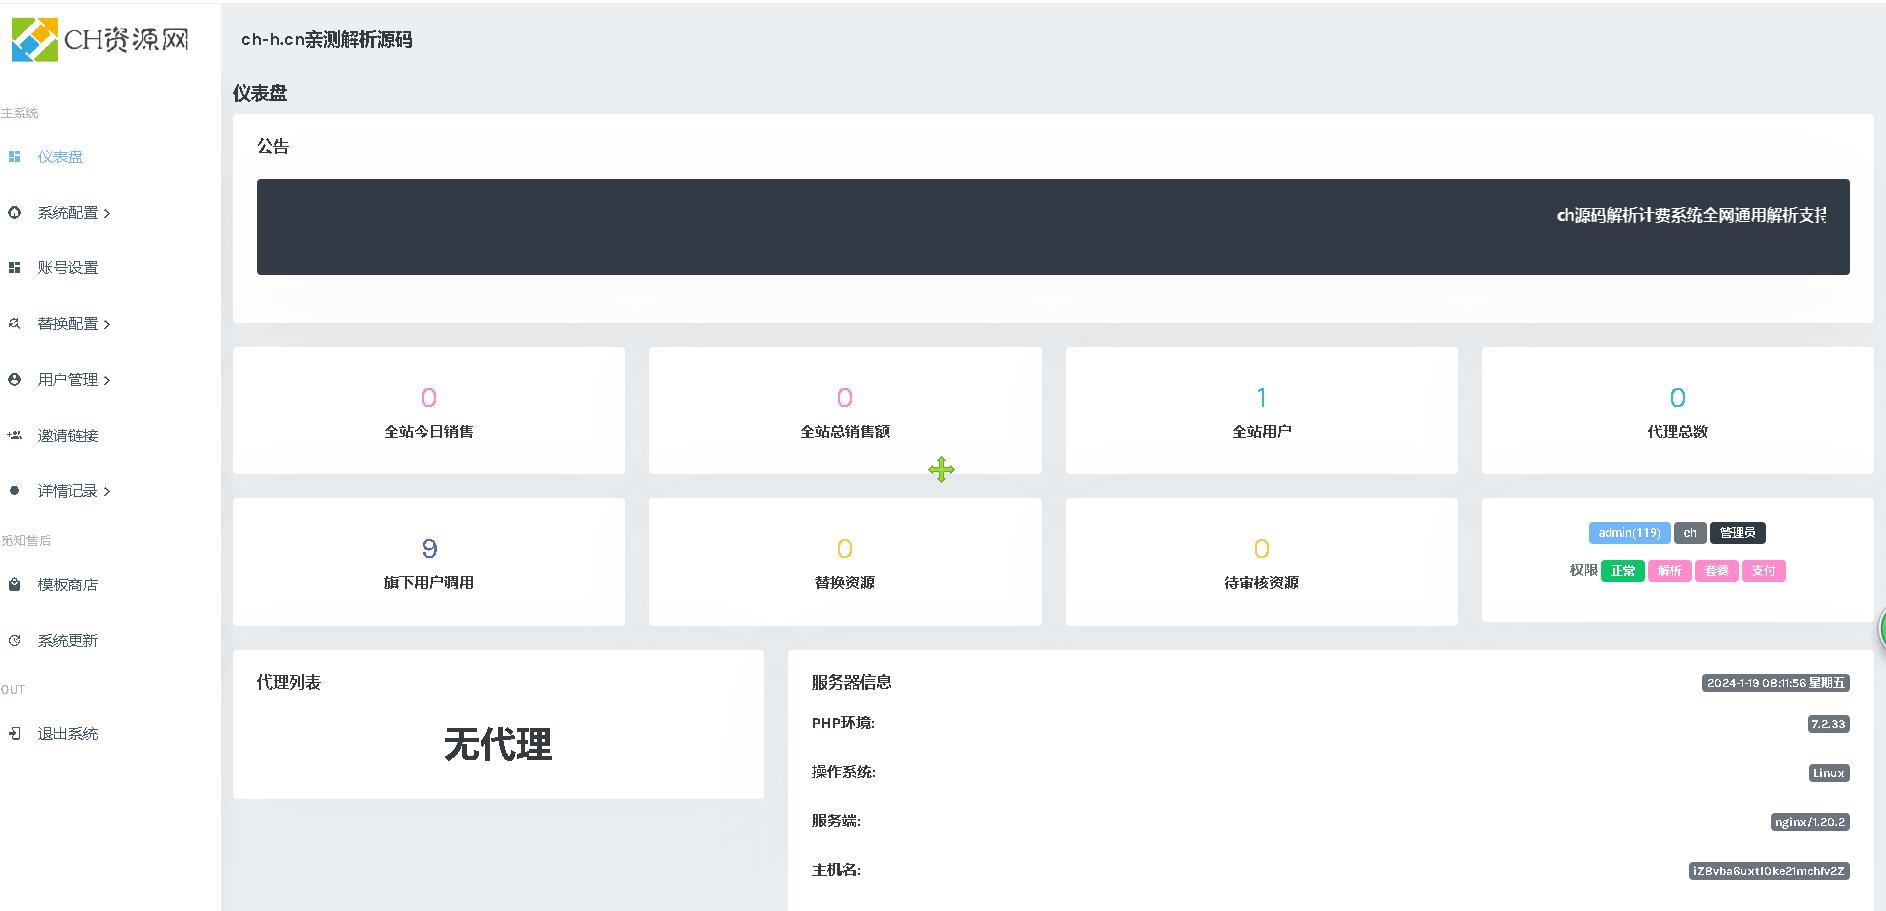Expand the 系统配置 submenu chevron

(107, 213)
